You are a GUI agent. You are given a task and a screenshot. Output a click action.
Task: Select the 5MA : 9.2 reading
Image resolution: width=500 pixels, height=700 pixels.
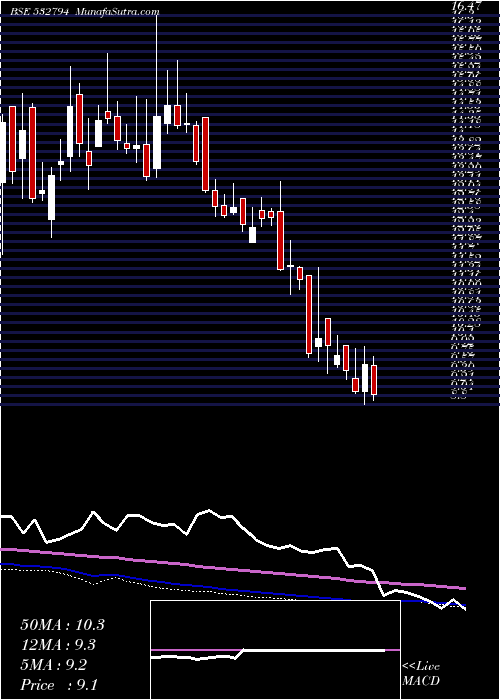tap(56, 665)
